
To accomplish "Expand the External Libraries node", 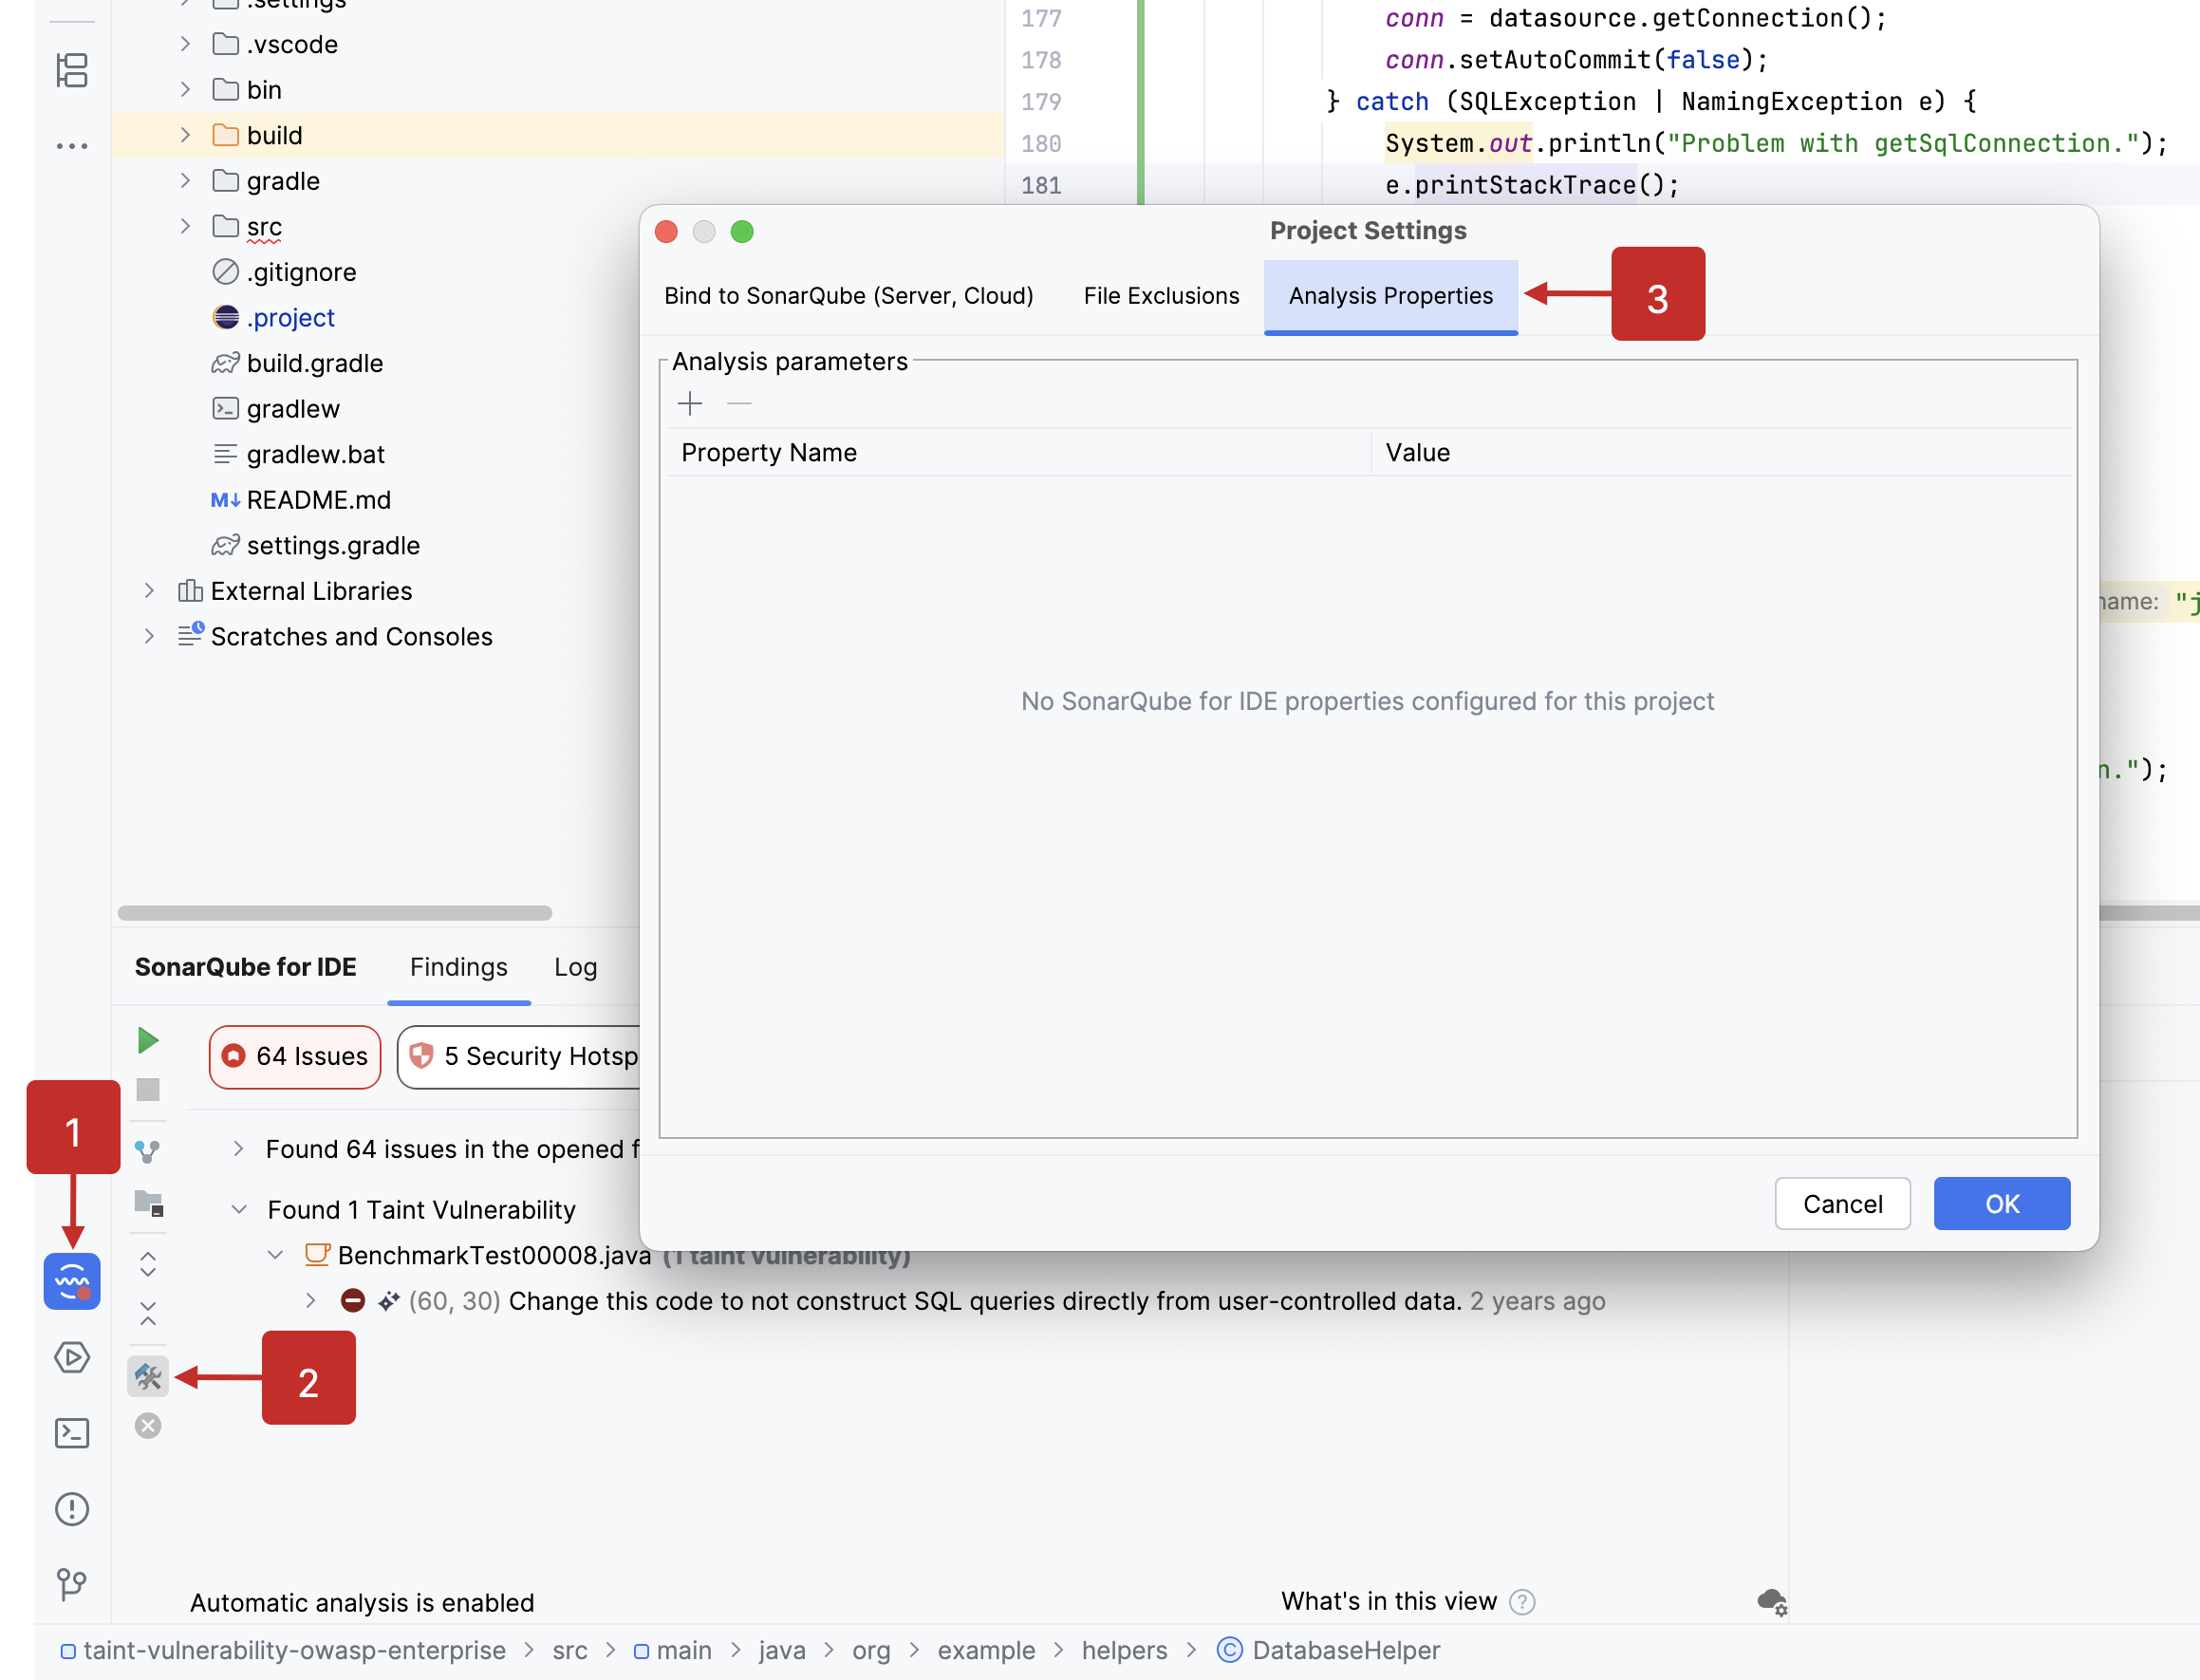I will pos(148,590).
